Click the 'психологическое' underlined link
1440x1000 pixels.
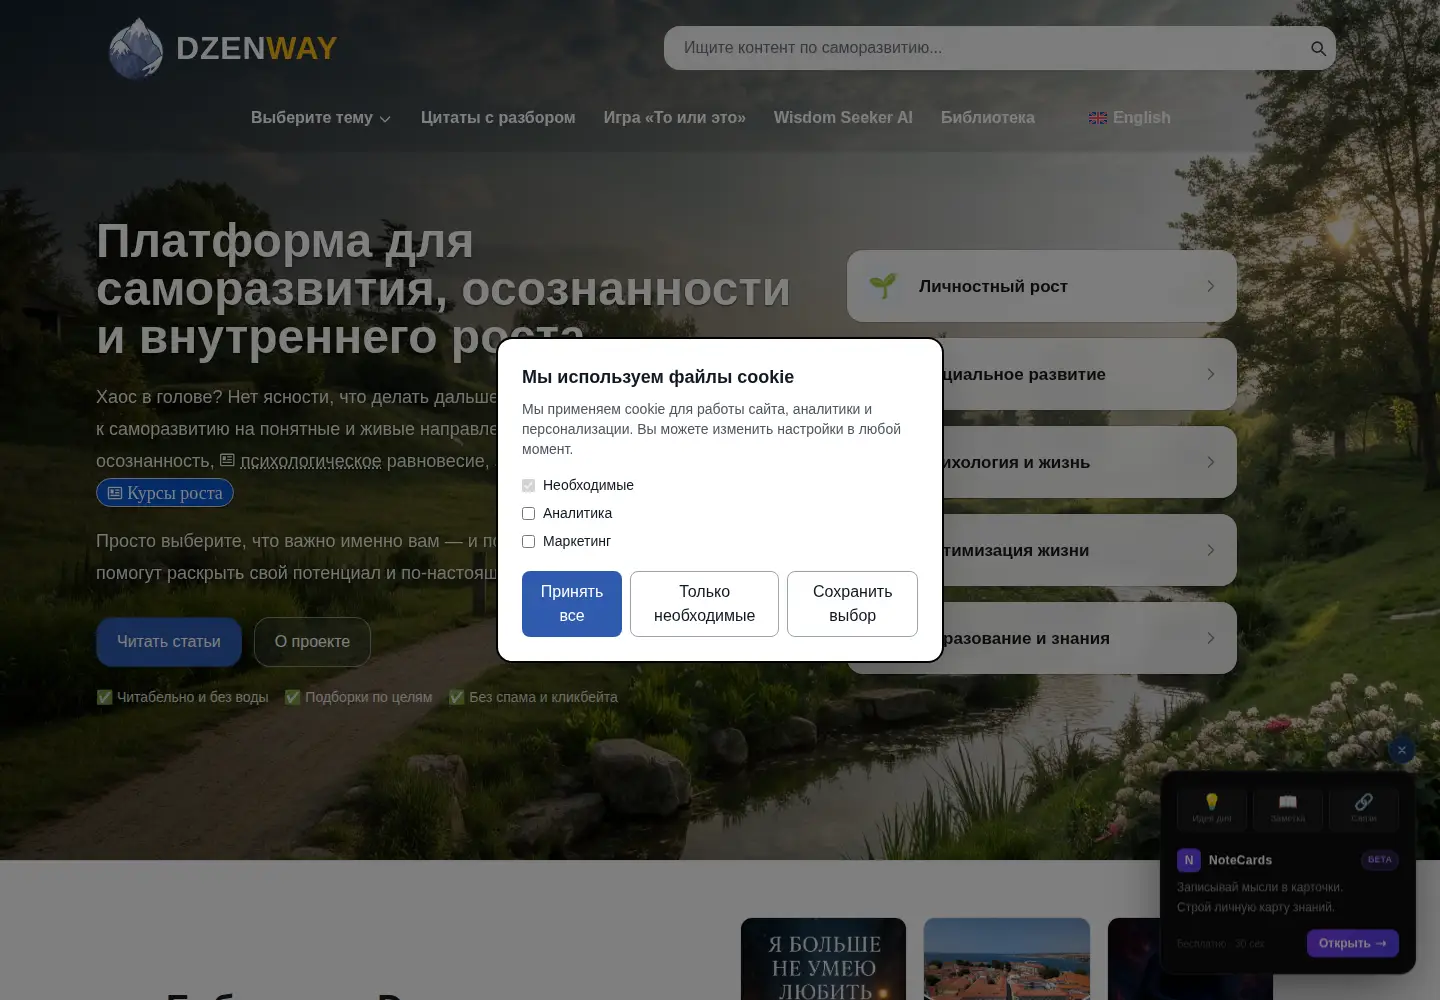tap(311, 461)
